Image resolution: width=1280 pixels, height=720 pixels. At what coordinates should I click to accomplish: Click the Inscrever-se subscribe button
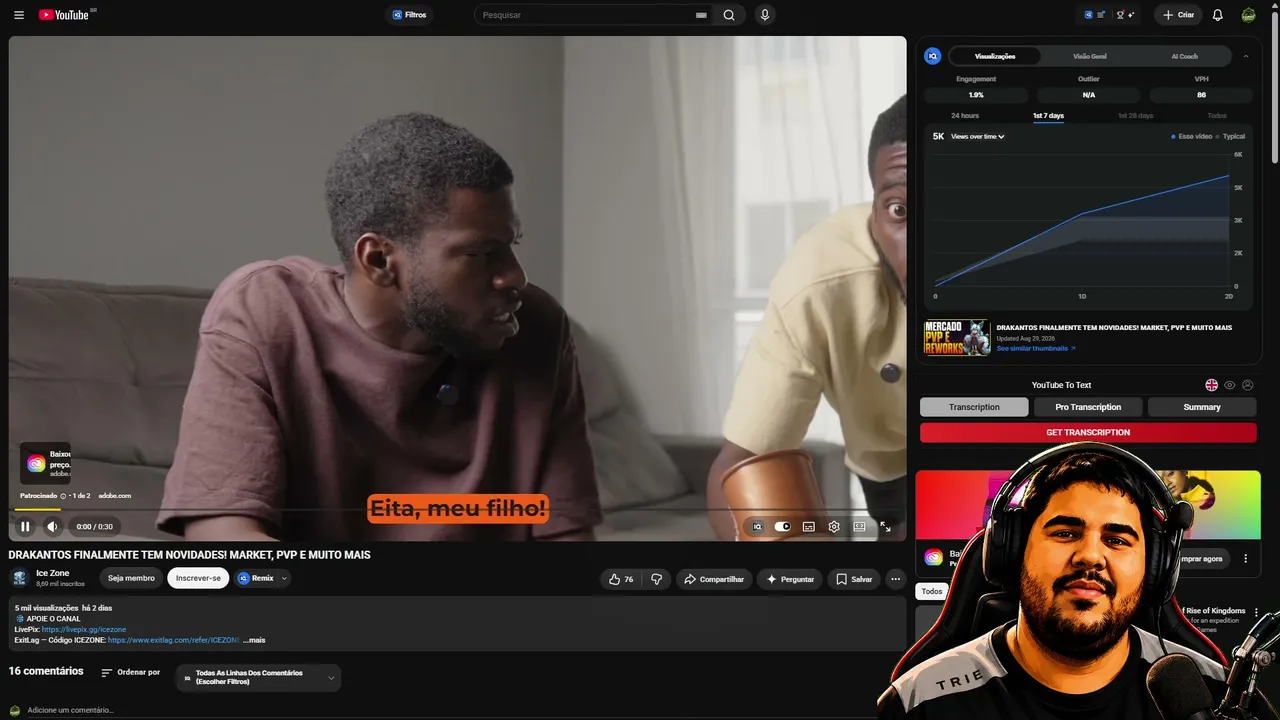point(198,578)
